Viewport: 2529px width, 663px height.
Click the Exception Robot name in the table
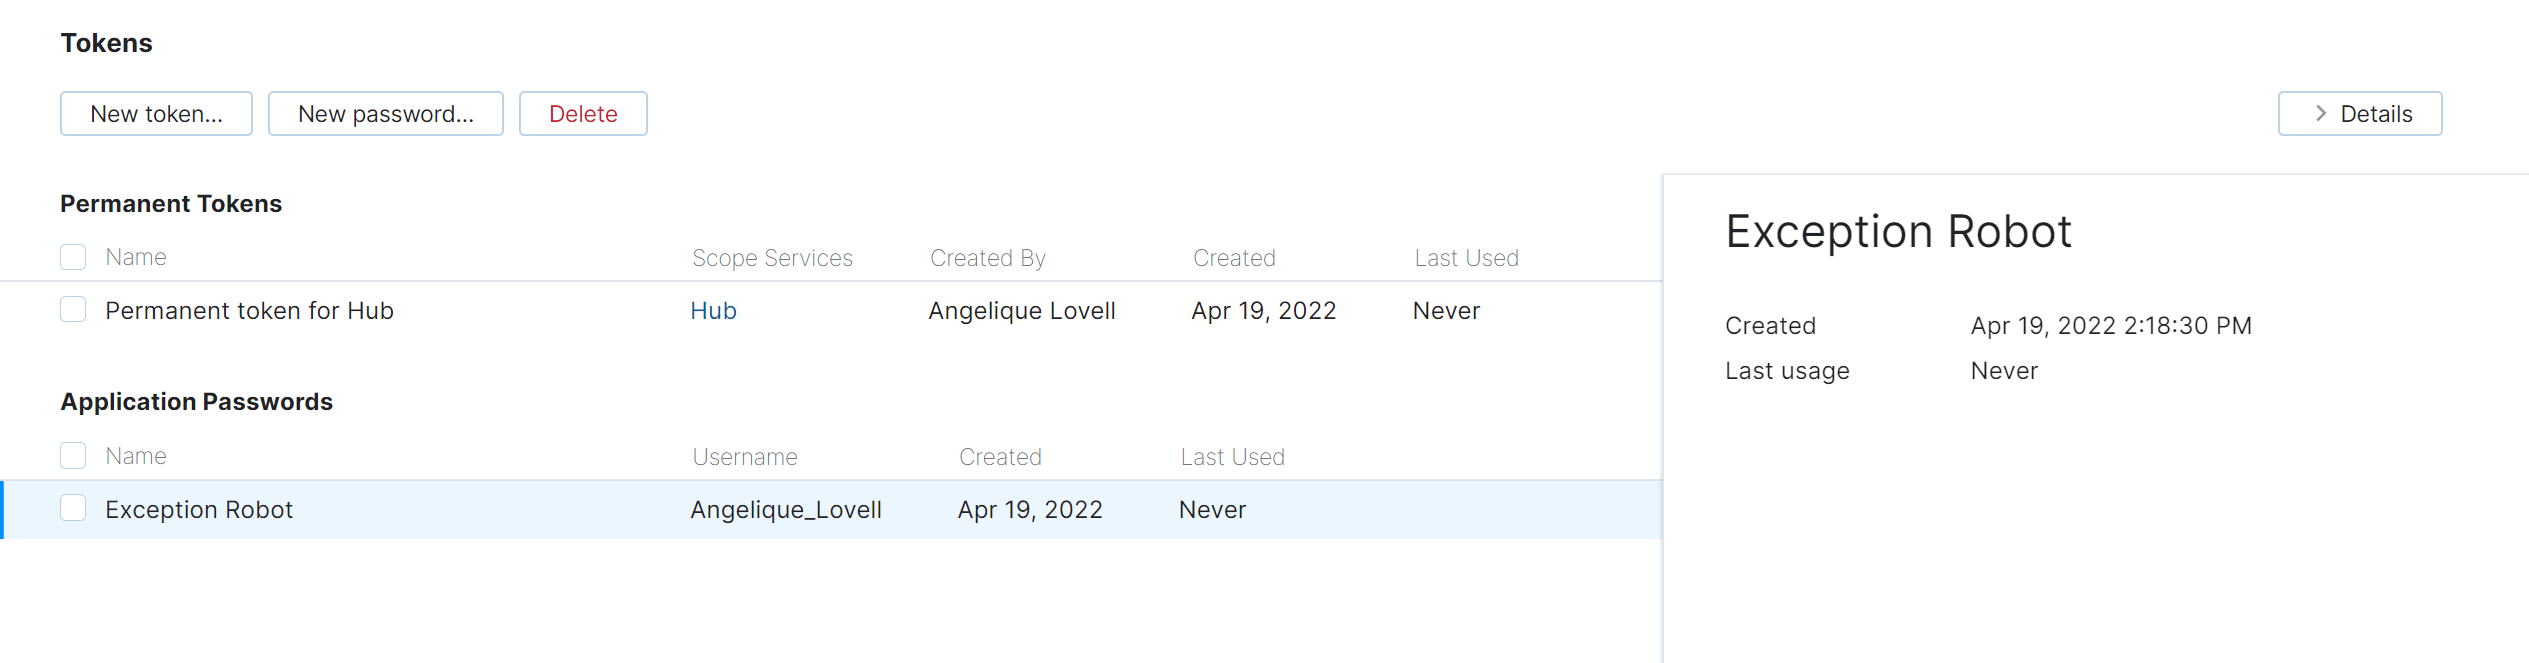pos(199,510)
